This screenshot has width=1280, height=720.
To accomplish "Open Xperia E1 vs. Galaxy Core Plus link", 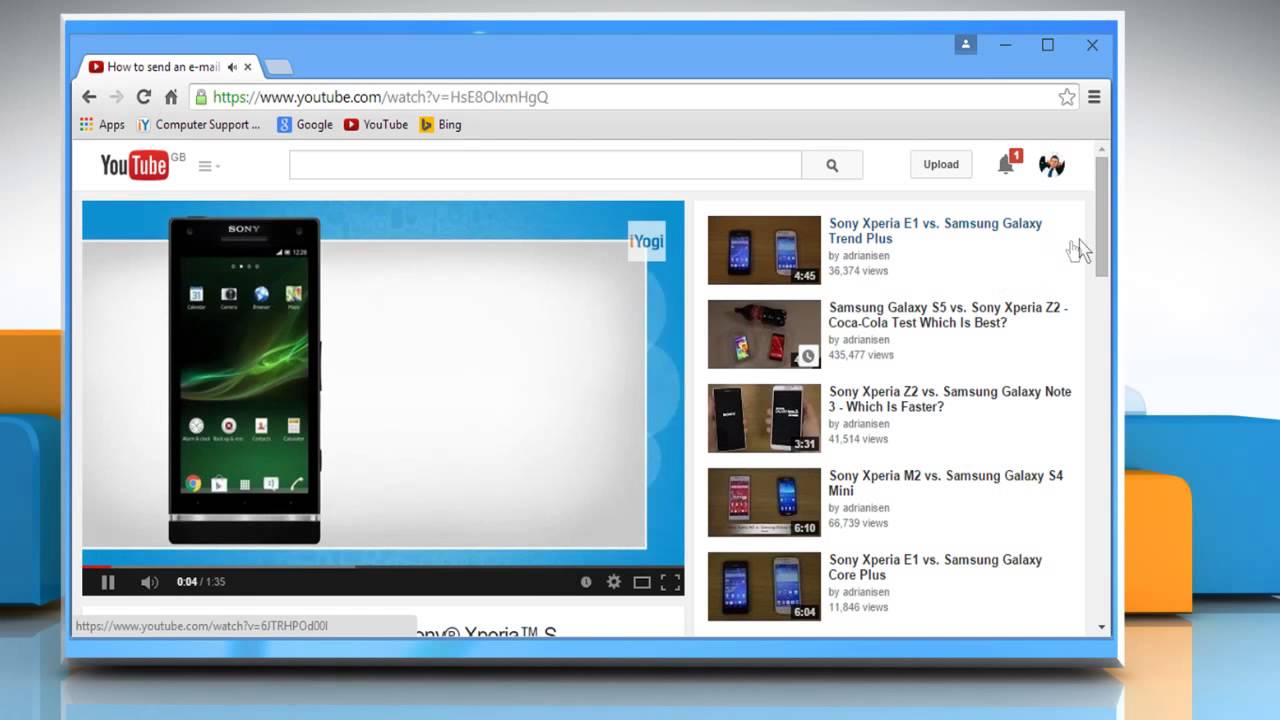I will pyautogui.click(x=935, y=567).
